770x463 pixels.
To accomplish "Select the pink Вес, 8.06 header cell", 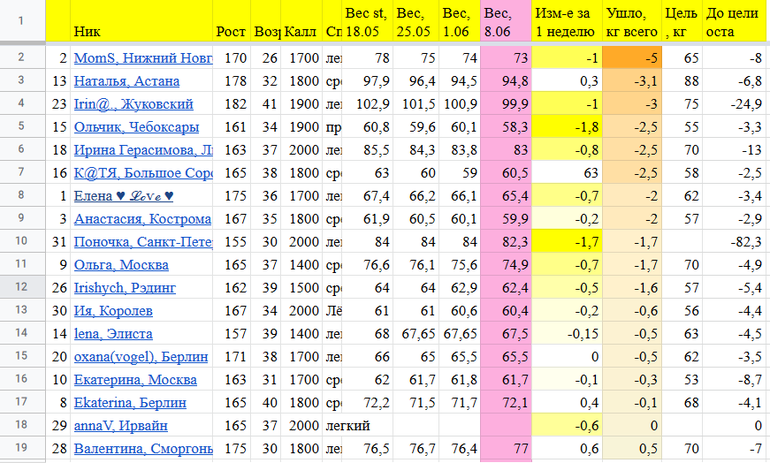I will coord(504,23).
